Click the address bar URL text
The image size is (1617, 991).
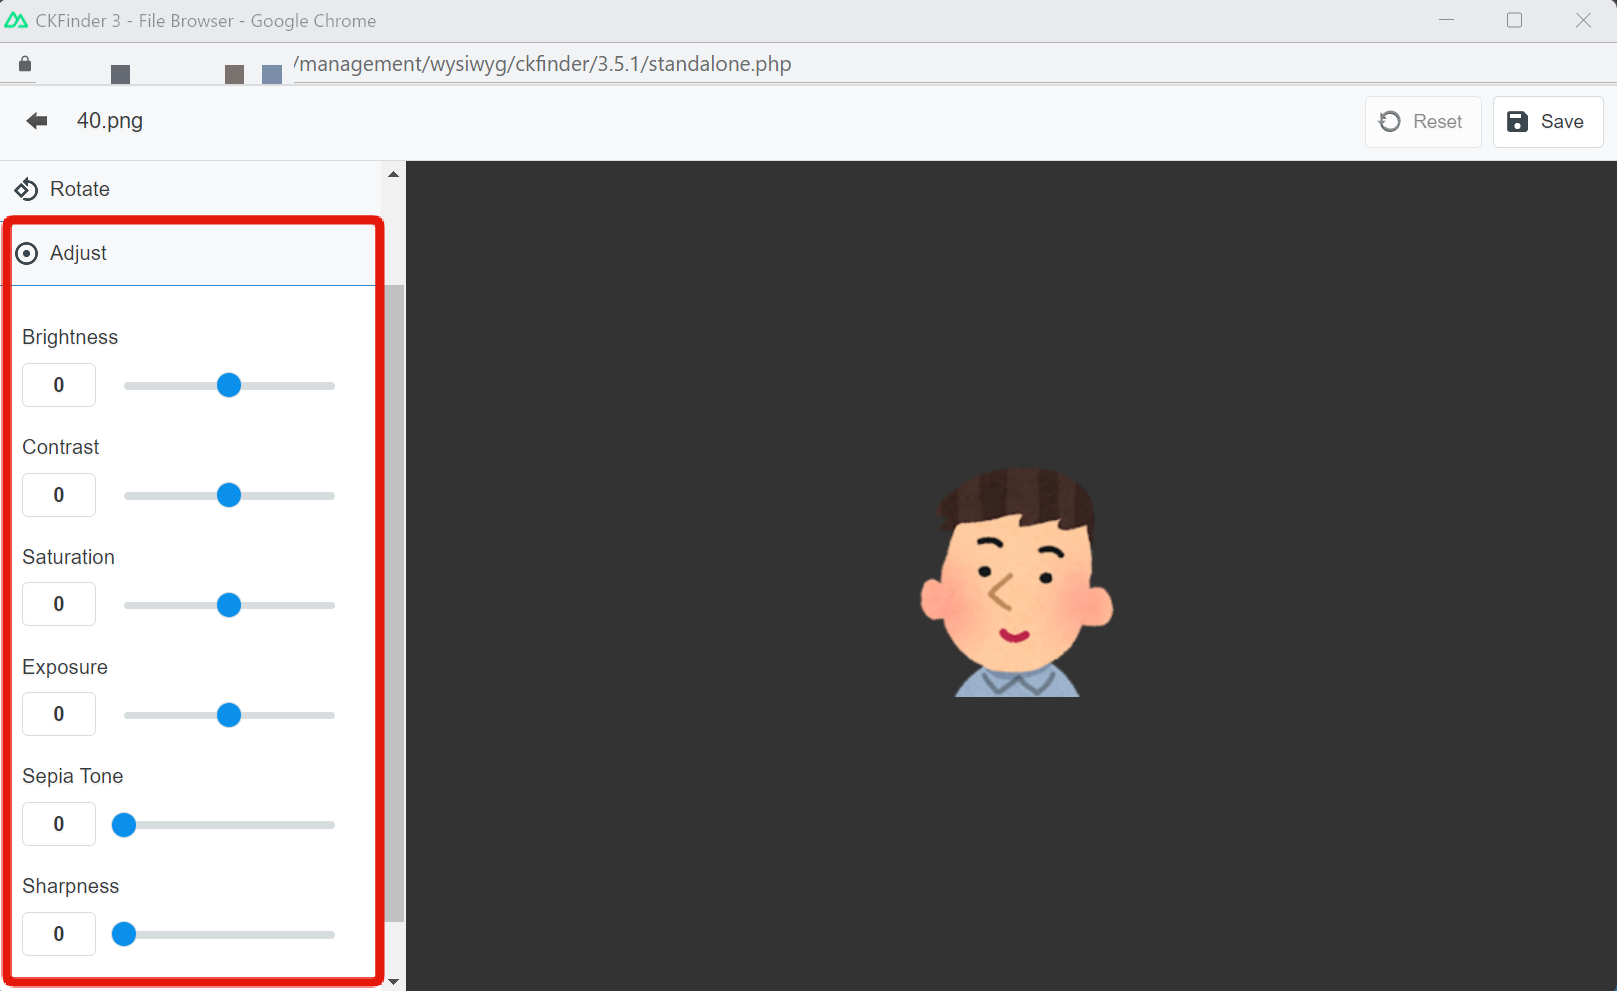[542, 64]
